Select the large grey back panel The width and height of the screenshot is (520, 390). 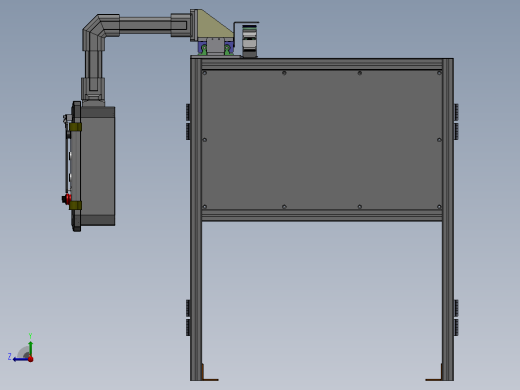click(322, 140)
